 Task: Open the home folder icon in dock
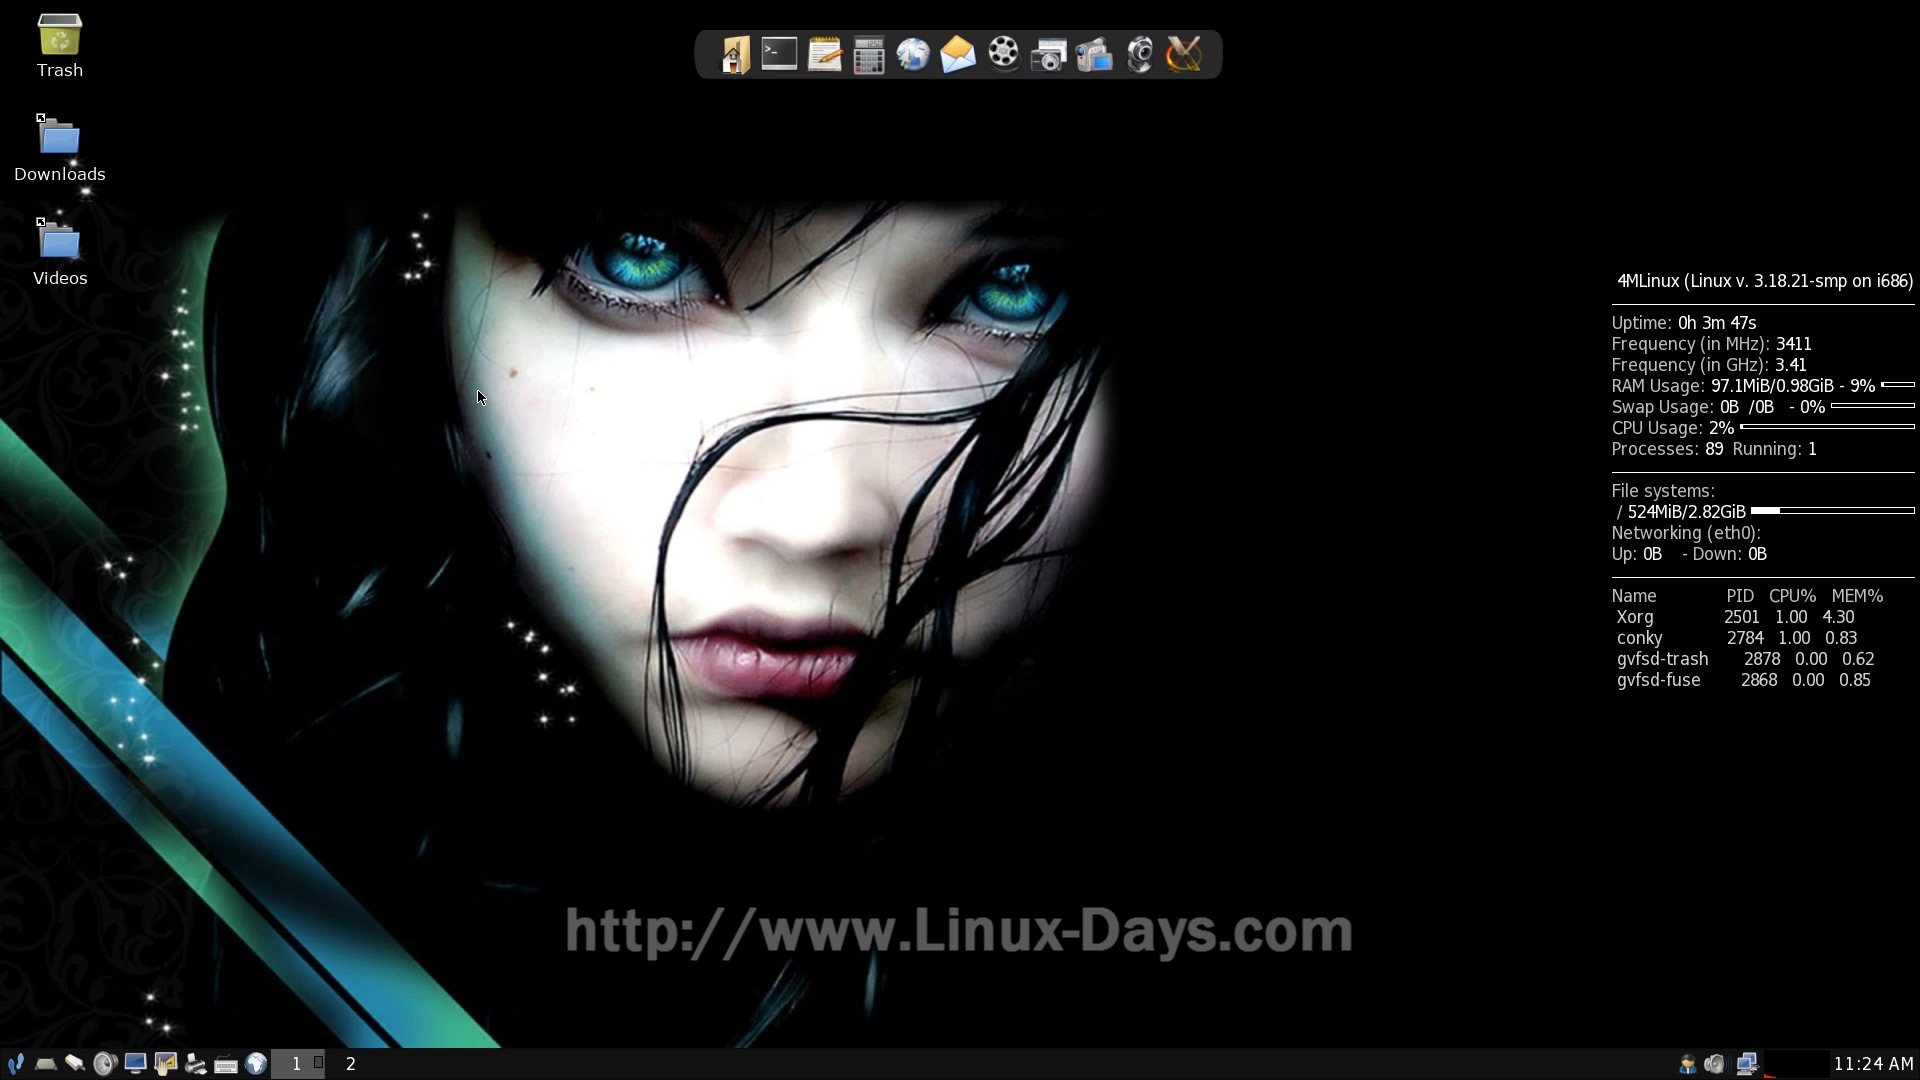pyautogui.click(x=735, y=55)
